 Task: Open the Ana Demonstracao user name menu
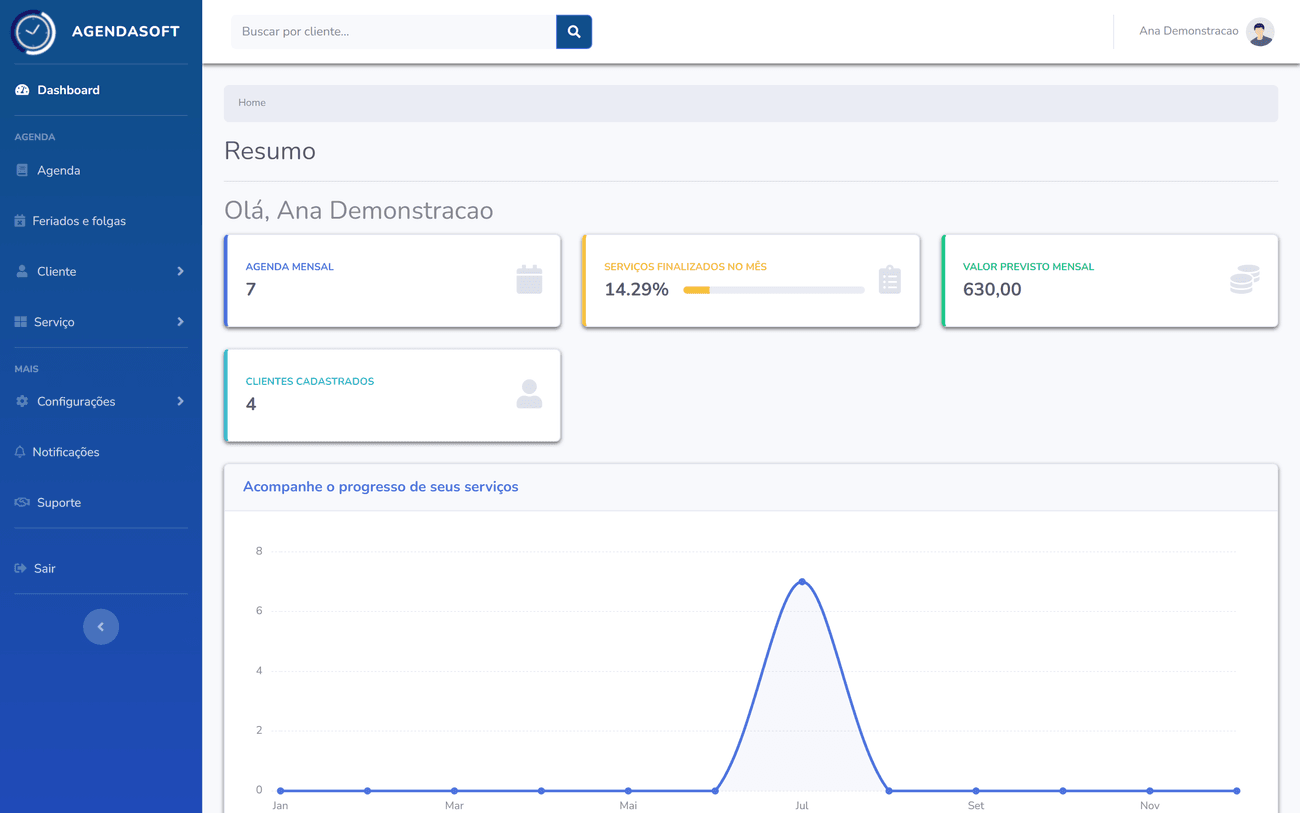point(1188,31)
